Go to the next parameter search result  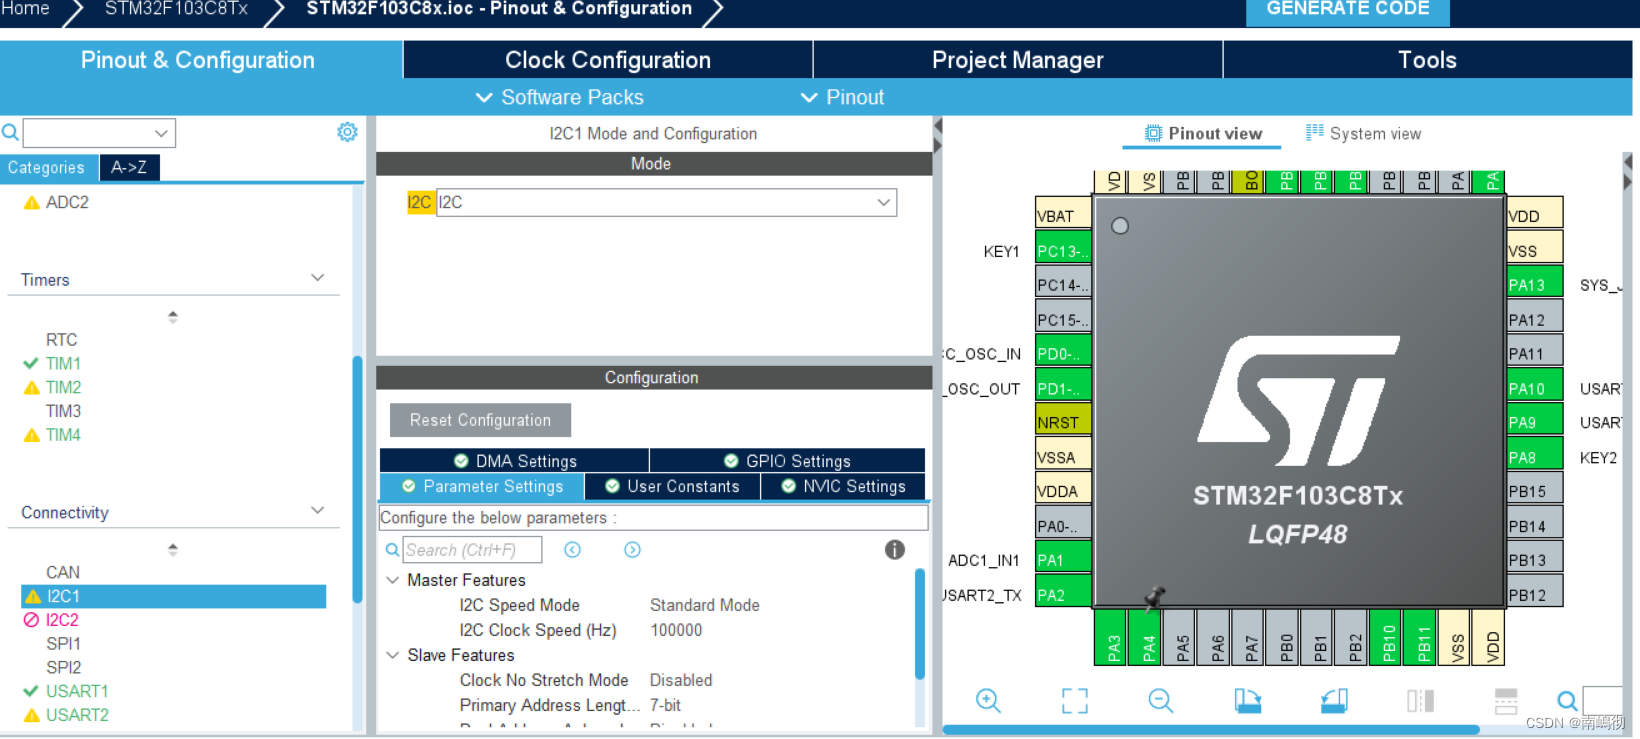[632, 550]
